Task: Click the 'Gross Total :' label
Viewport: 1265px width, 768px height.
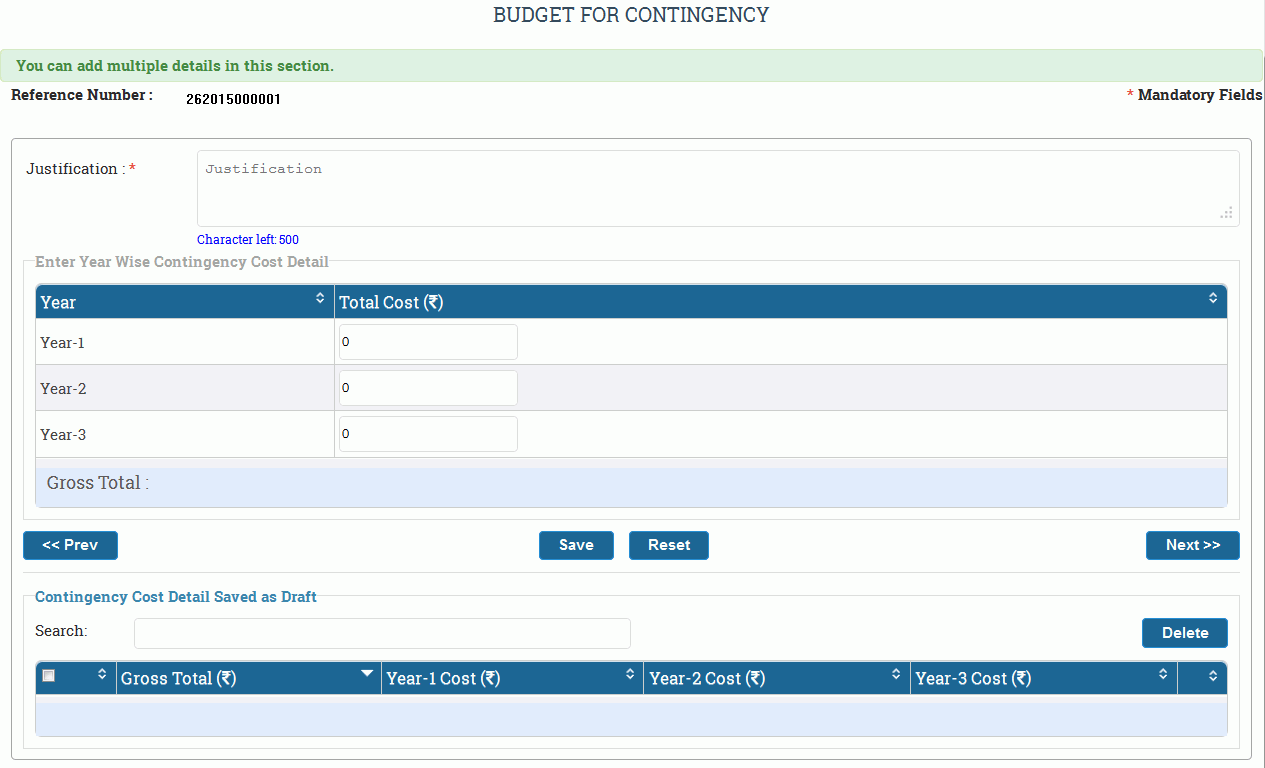Action: pos(98,483)
